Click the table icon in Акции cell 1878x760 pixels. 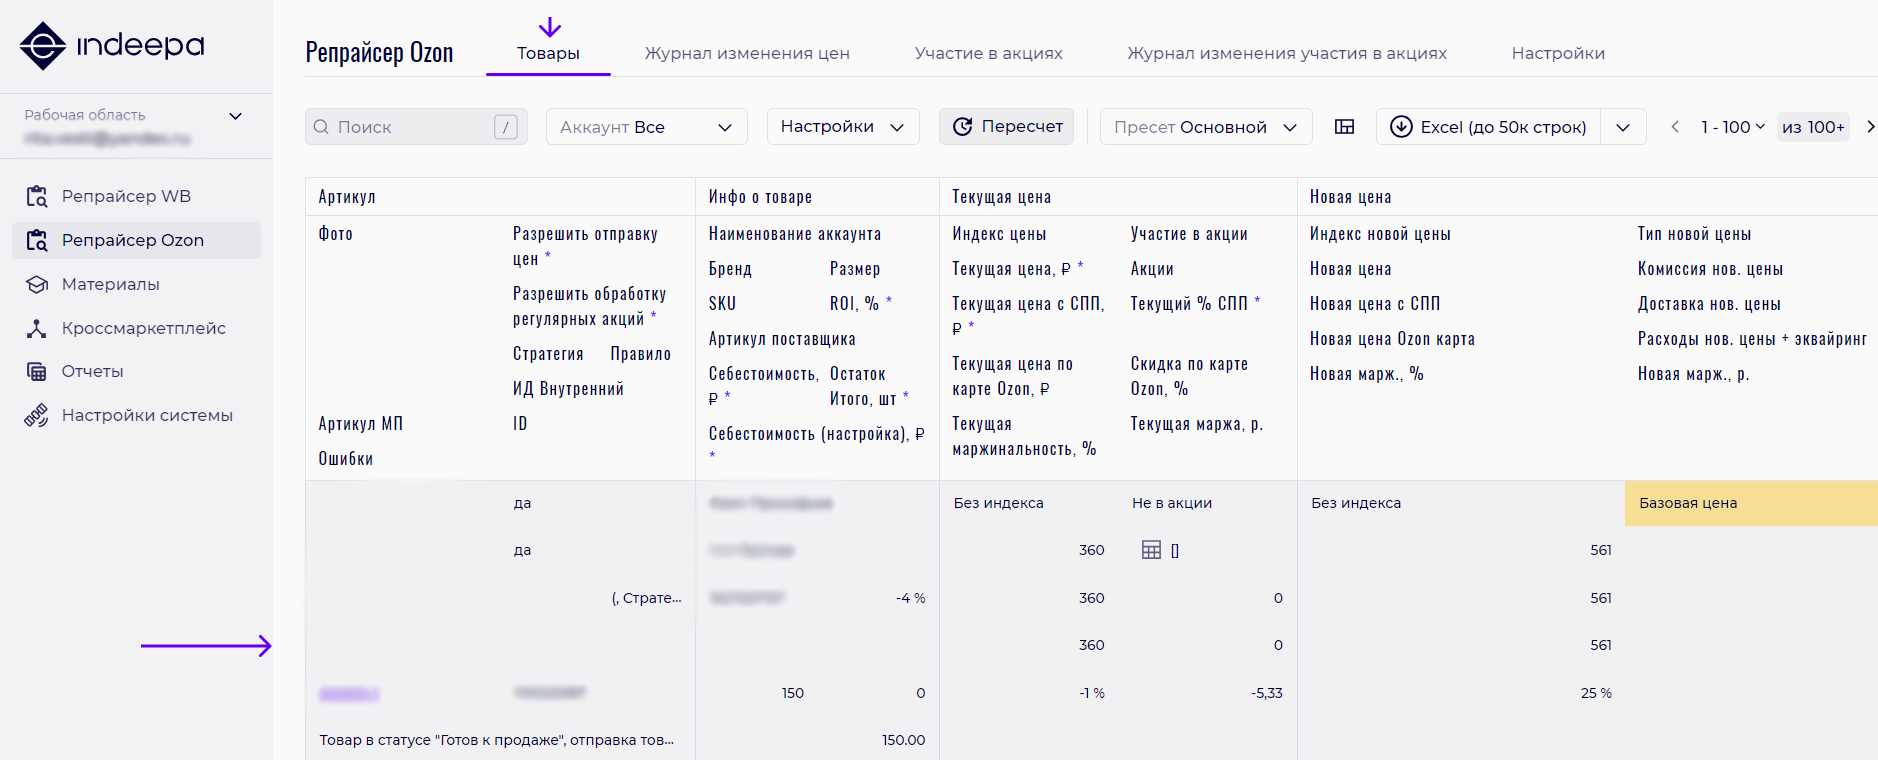tap(1151, 550)
